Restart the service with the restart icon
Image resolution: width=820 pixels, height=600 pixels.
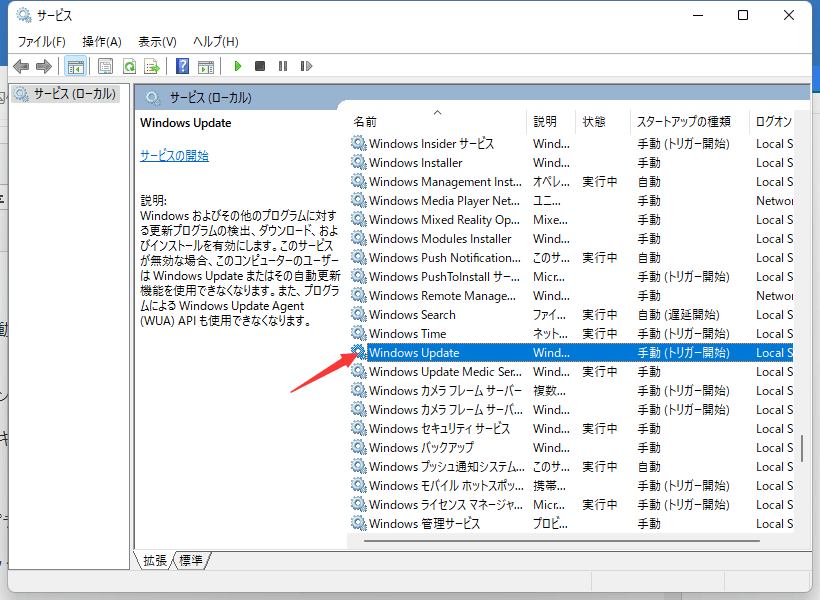tap(305, 66)
